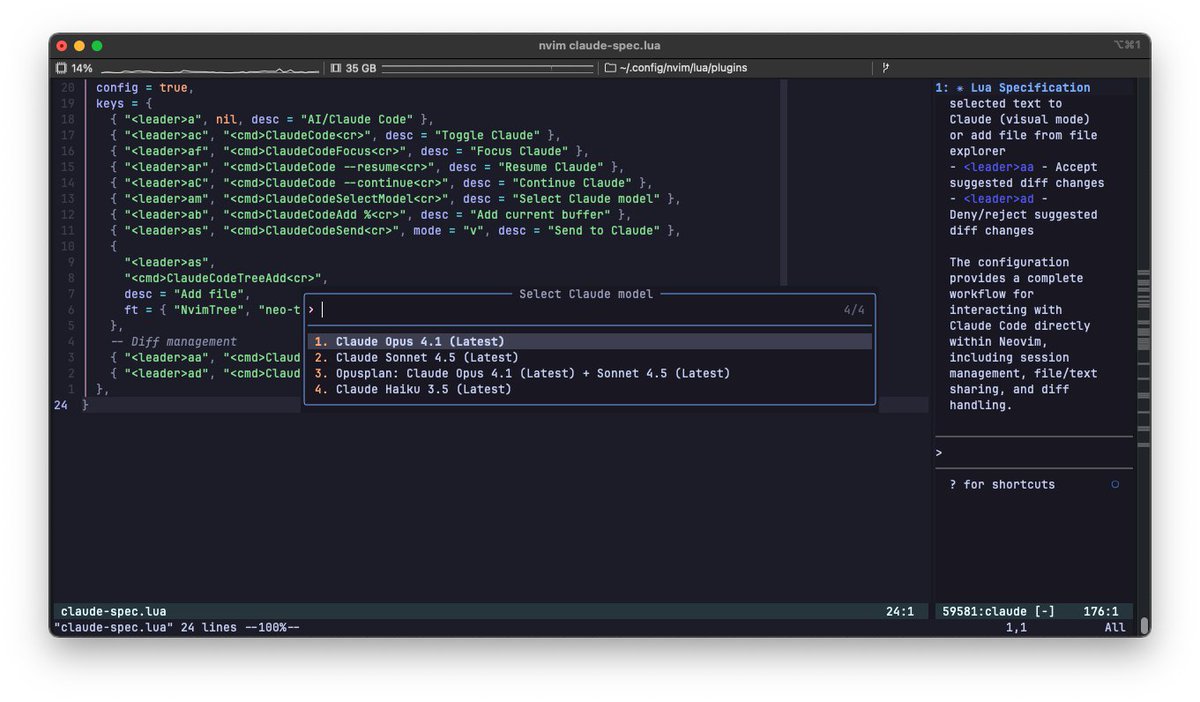
Task: Click 'All' in the bottom command line
Action: [x=1115, y=627]
